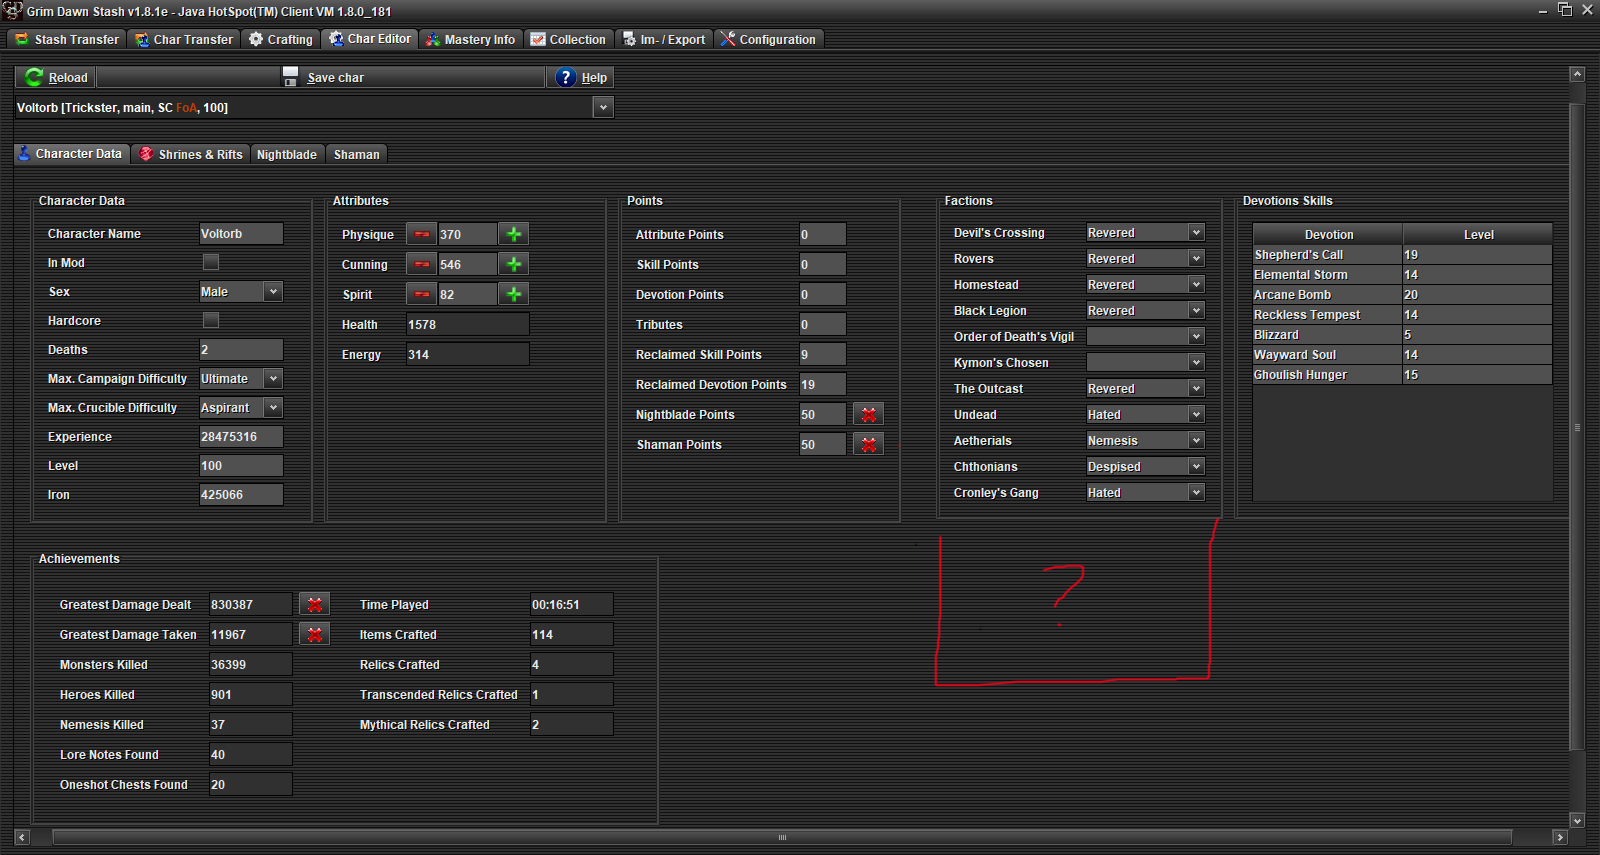
Task: Switch to the Stash Transfer tab
Action: 67,39
